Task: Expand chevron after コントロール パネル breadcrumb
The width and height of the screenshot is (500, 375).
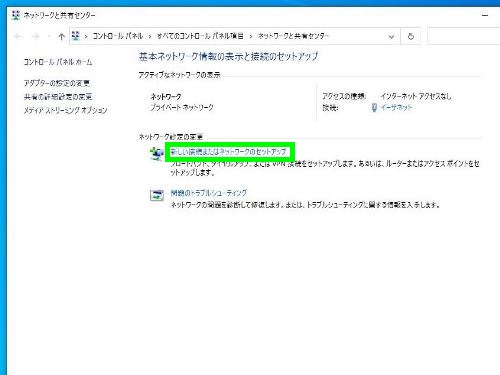Action: 150,36
